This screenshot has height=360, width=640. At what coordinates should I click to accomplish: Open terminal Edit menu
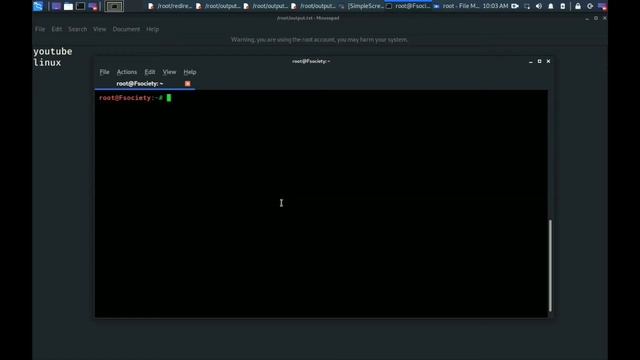[150, 72]
